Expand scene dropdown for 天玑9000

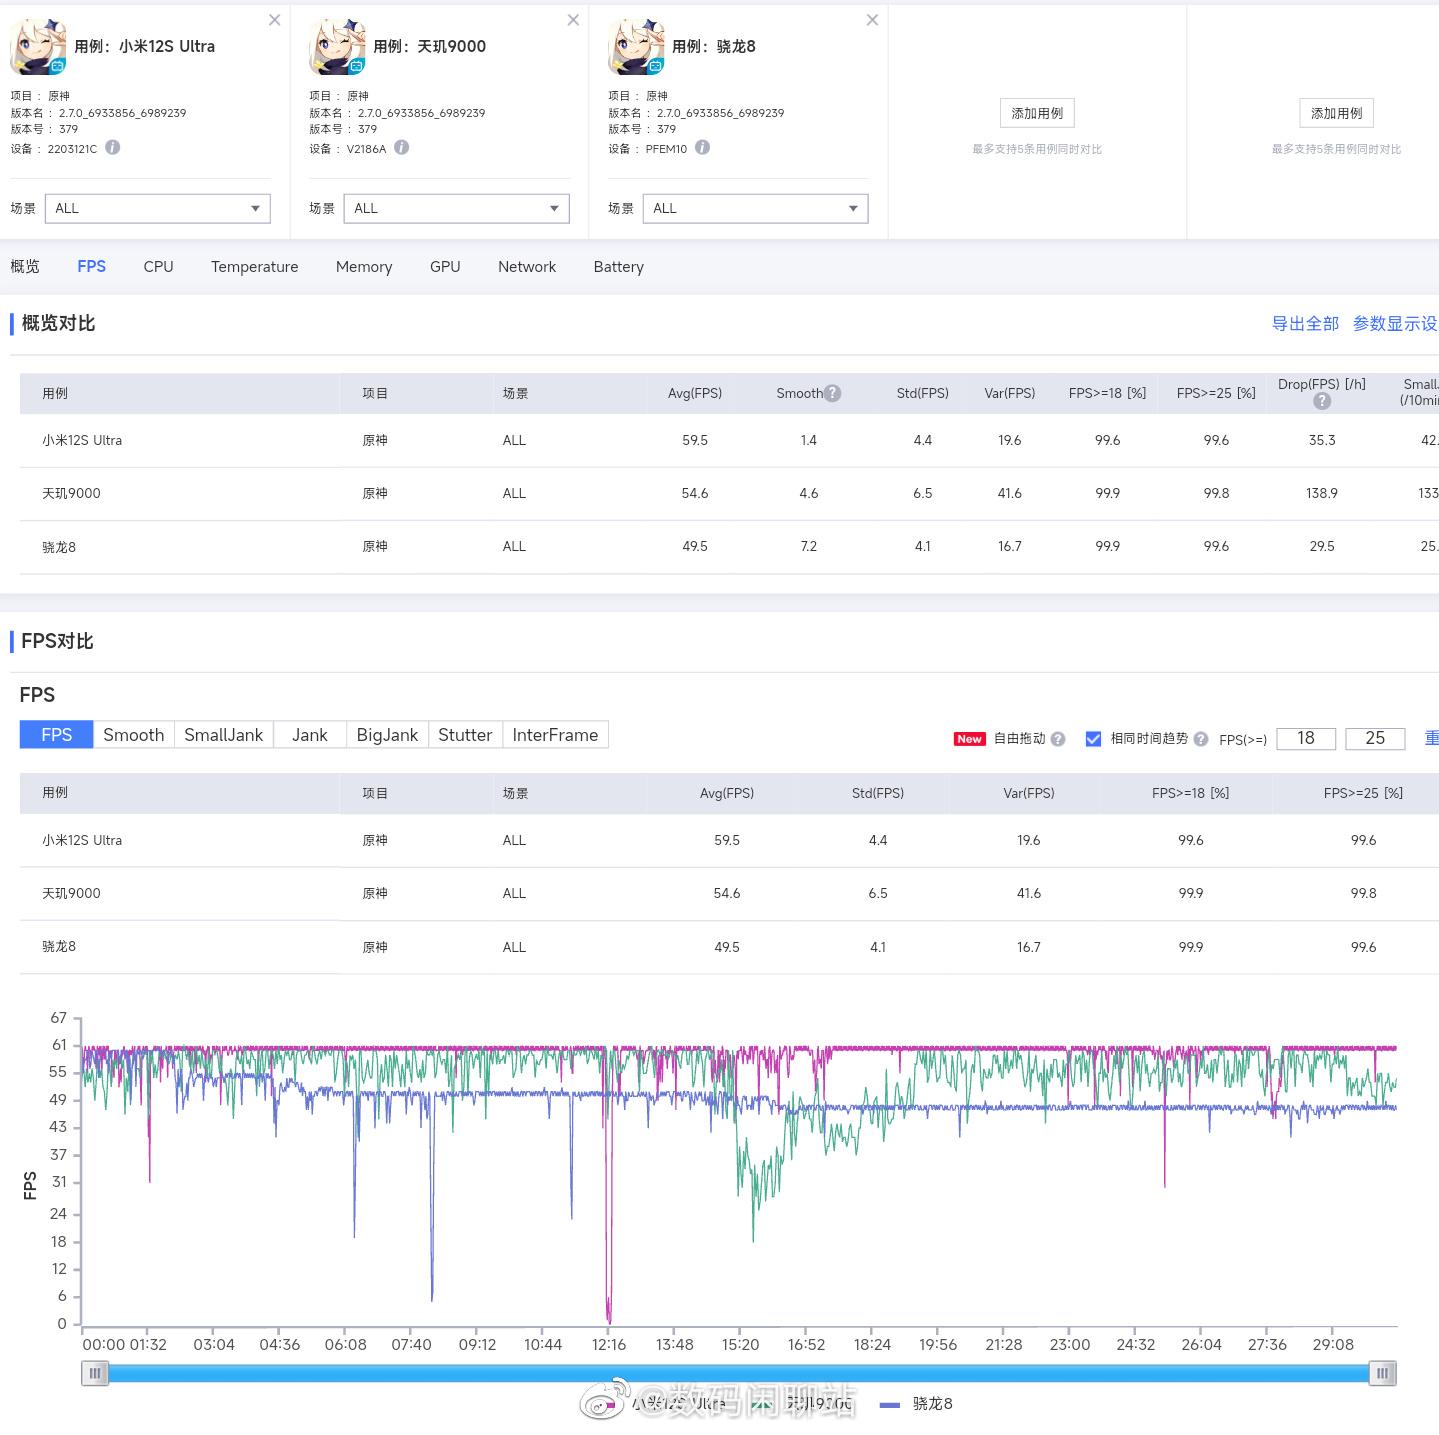(456, 208)
